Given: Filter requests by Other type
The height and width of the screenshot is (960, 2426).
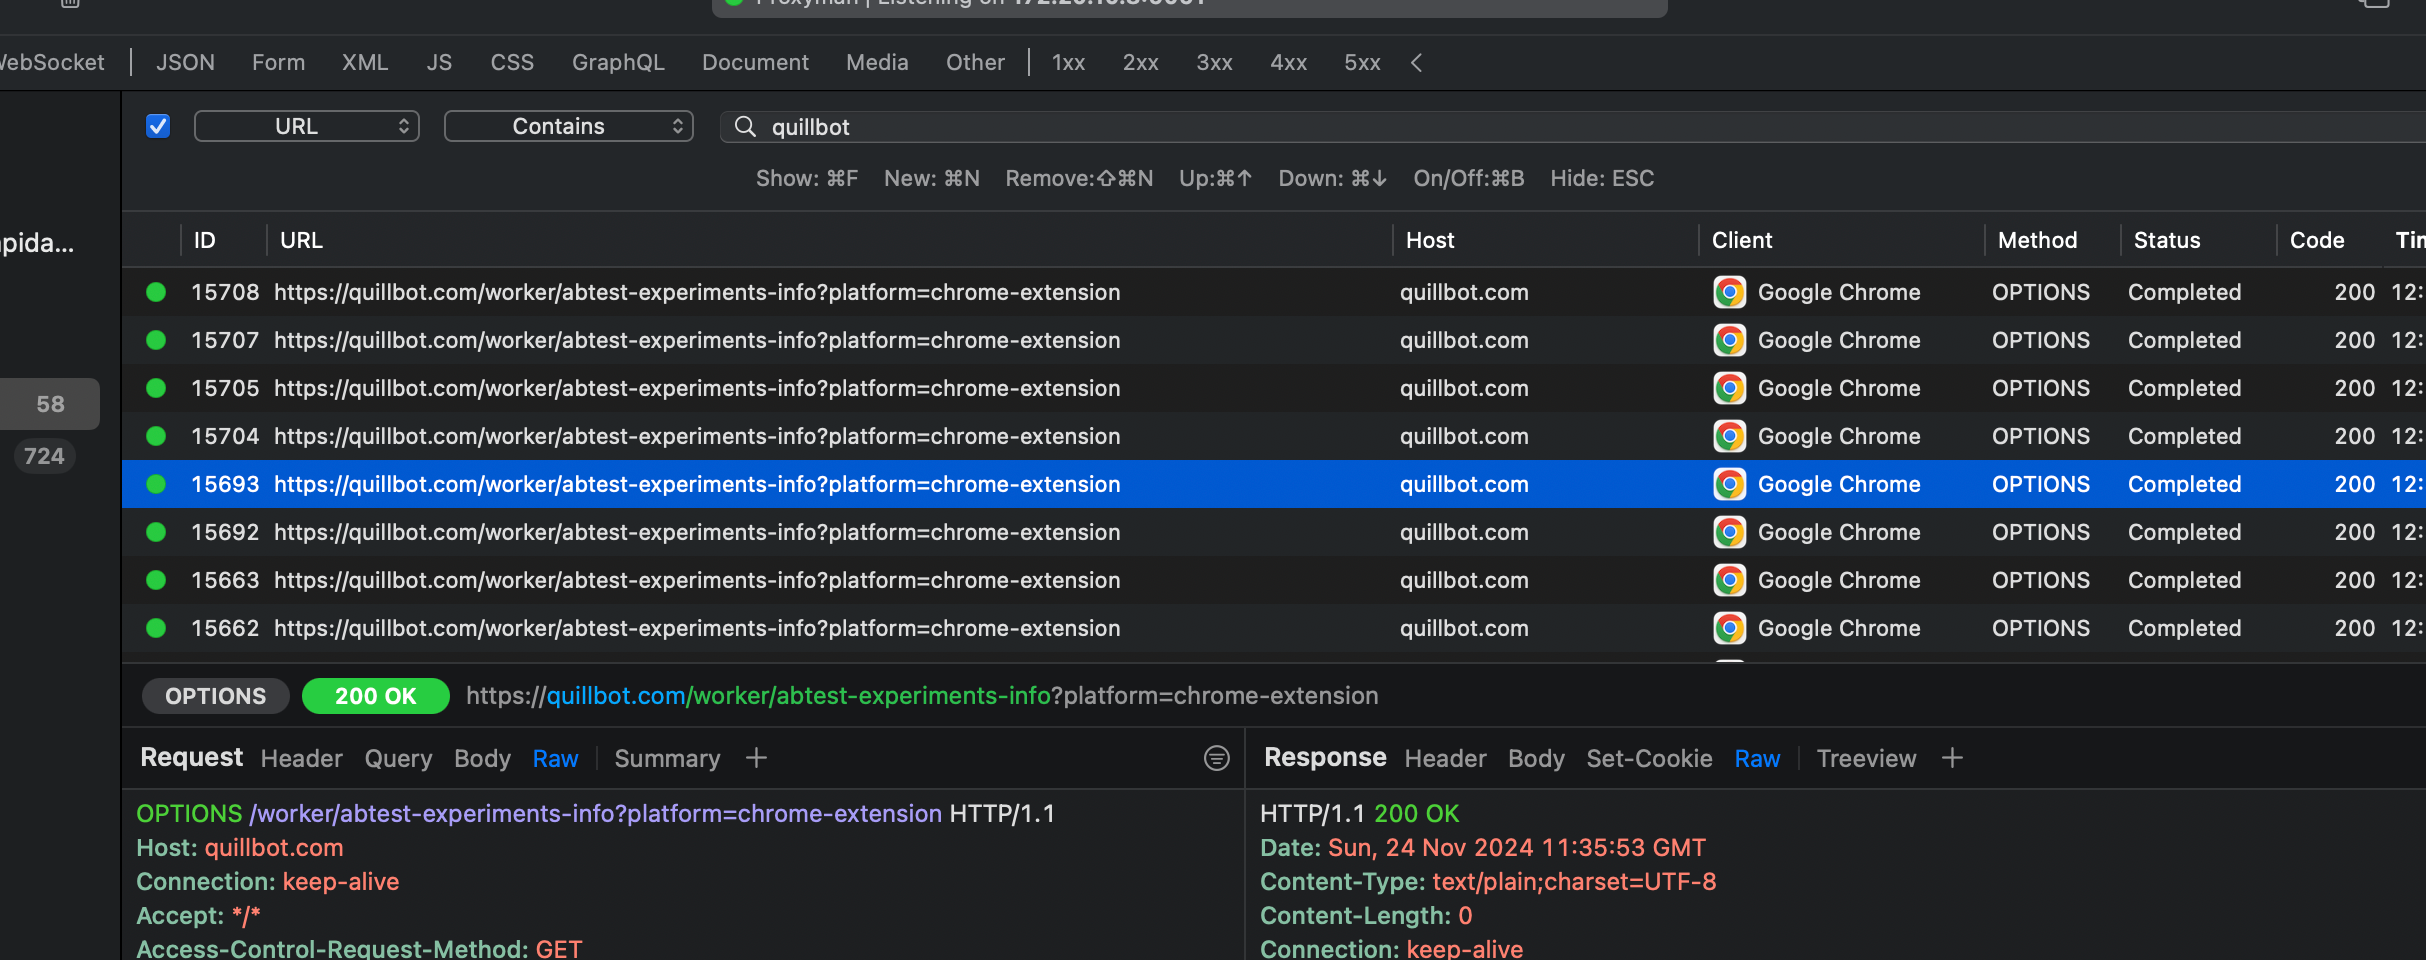Looking at the screenshot, I should (975, 62).
